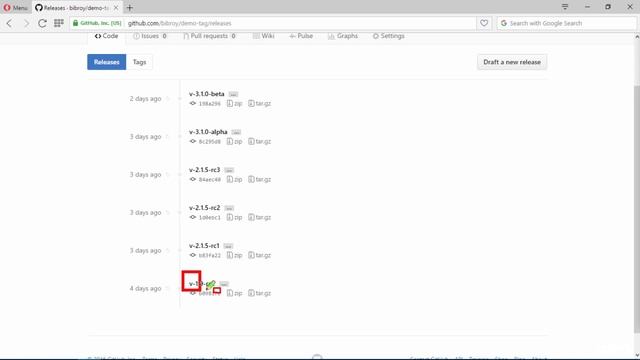Viewport: 640px width, 360px height.
Task: Open the v-2.1.5-rc3 commit hash
Action: (x=209, y=180)
